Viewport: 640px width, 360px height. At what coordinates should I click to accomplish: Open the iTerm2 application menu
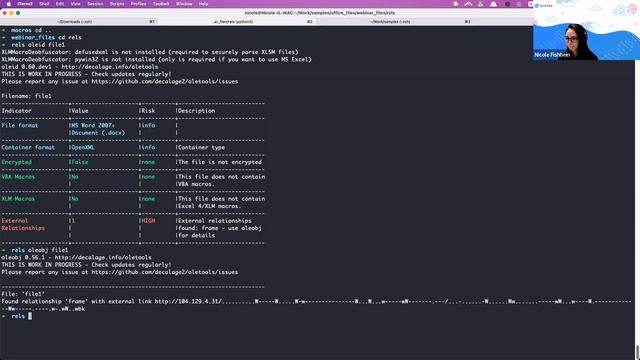(25, 4)
